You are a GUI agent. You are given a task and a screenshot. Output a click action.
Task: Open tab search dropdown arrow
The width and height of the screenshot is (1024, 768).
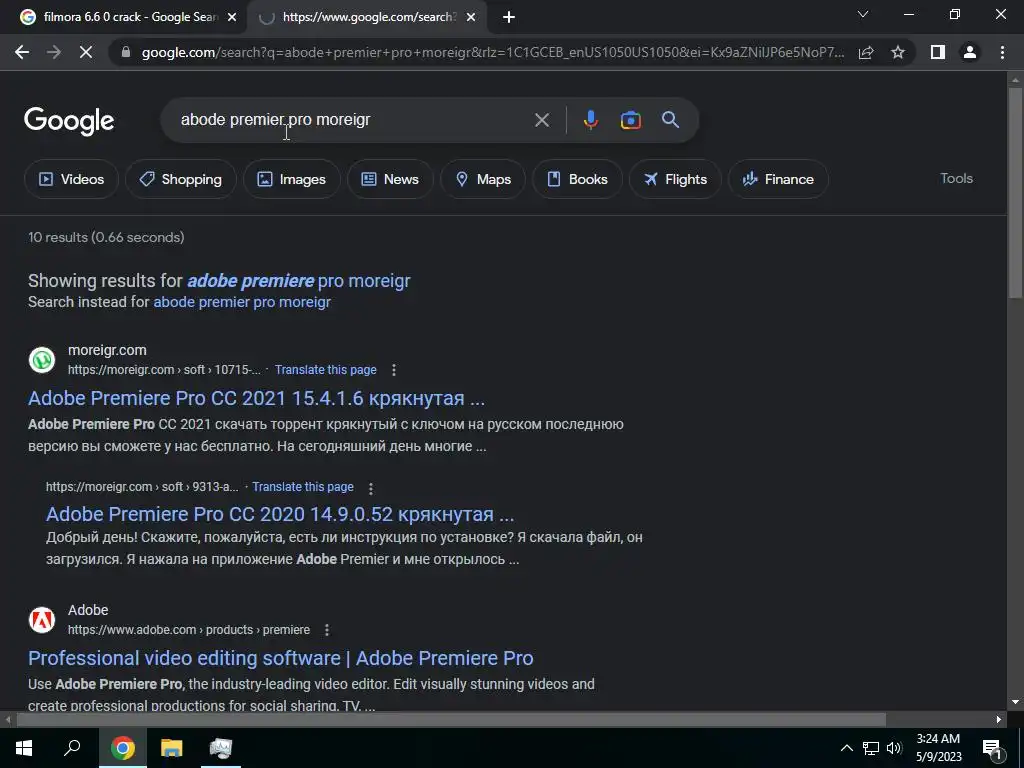pyautogui.click(x=863, y=14)
